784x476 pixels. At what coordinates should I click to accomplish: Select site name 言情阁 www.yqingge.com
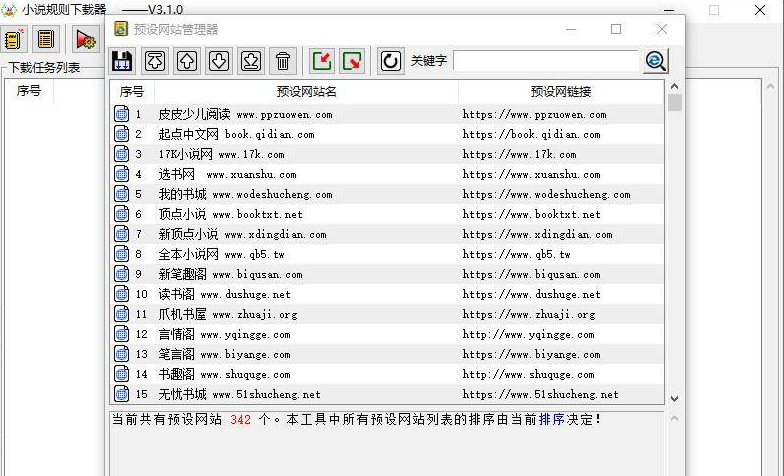tap(224, 334)
